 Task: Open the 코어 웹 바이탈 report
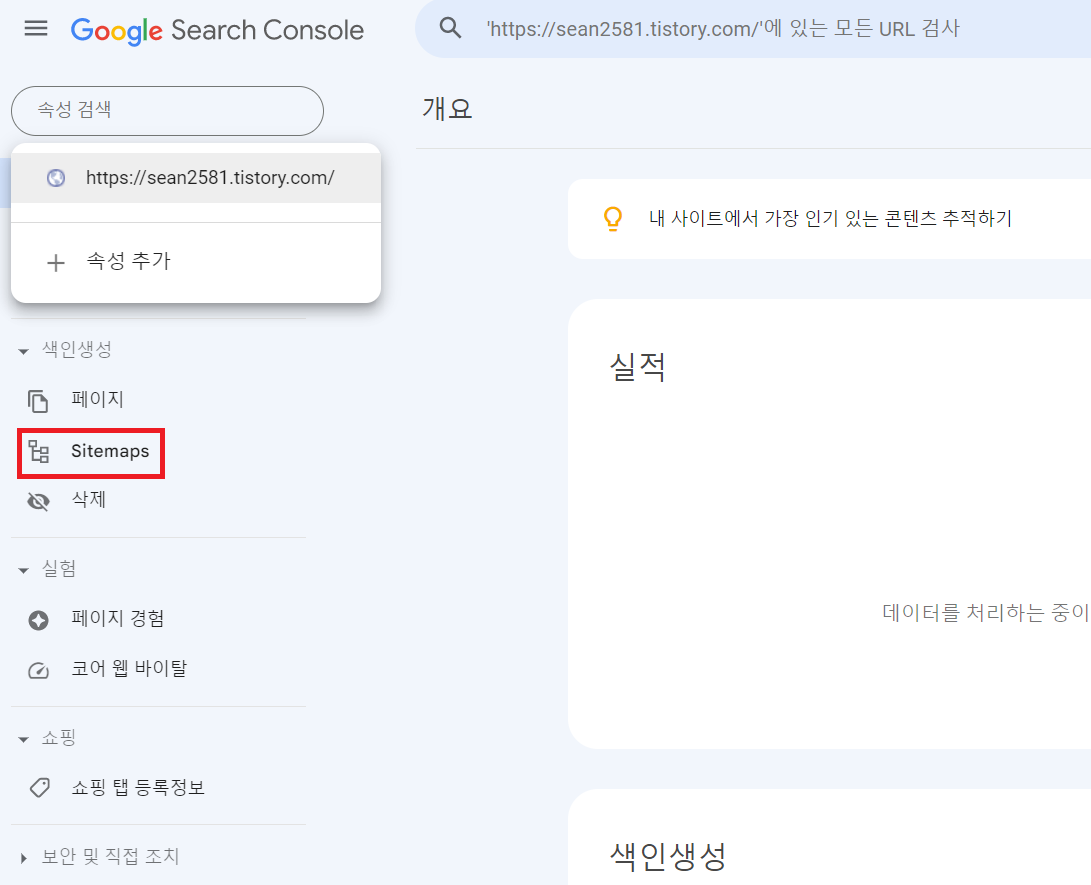pos(129,669)
